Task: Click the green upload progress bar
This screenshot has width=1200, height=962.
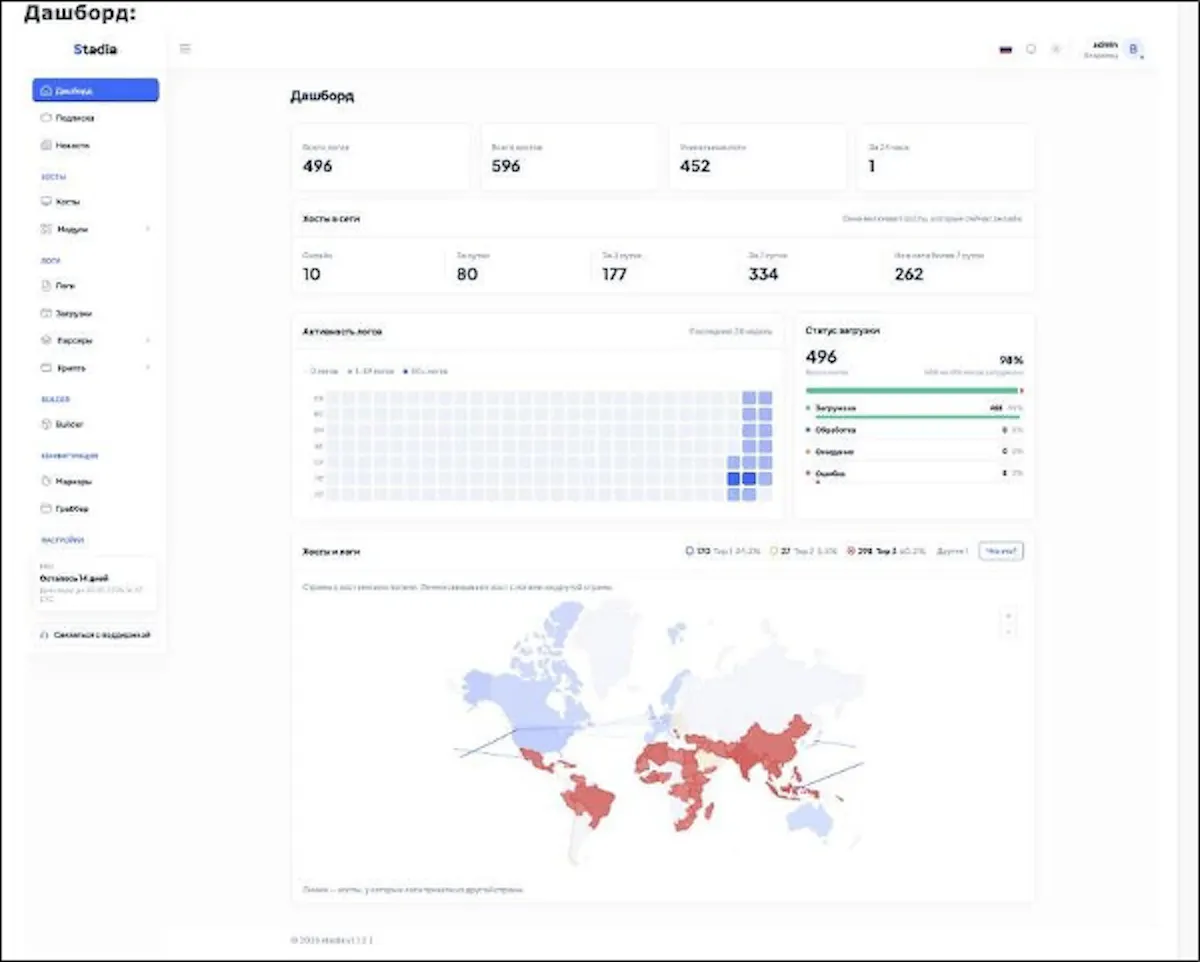Action: 912,390
